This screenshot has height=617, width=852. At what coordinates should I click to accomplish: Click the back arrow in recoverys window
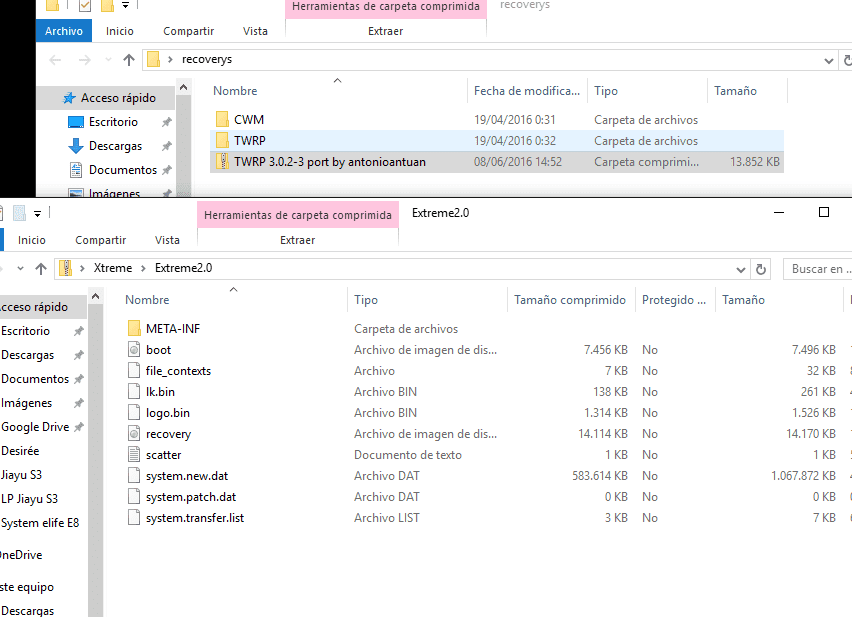[55, 60]
